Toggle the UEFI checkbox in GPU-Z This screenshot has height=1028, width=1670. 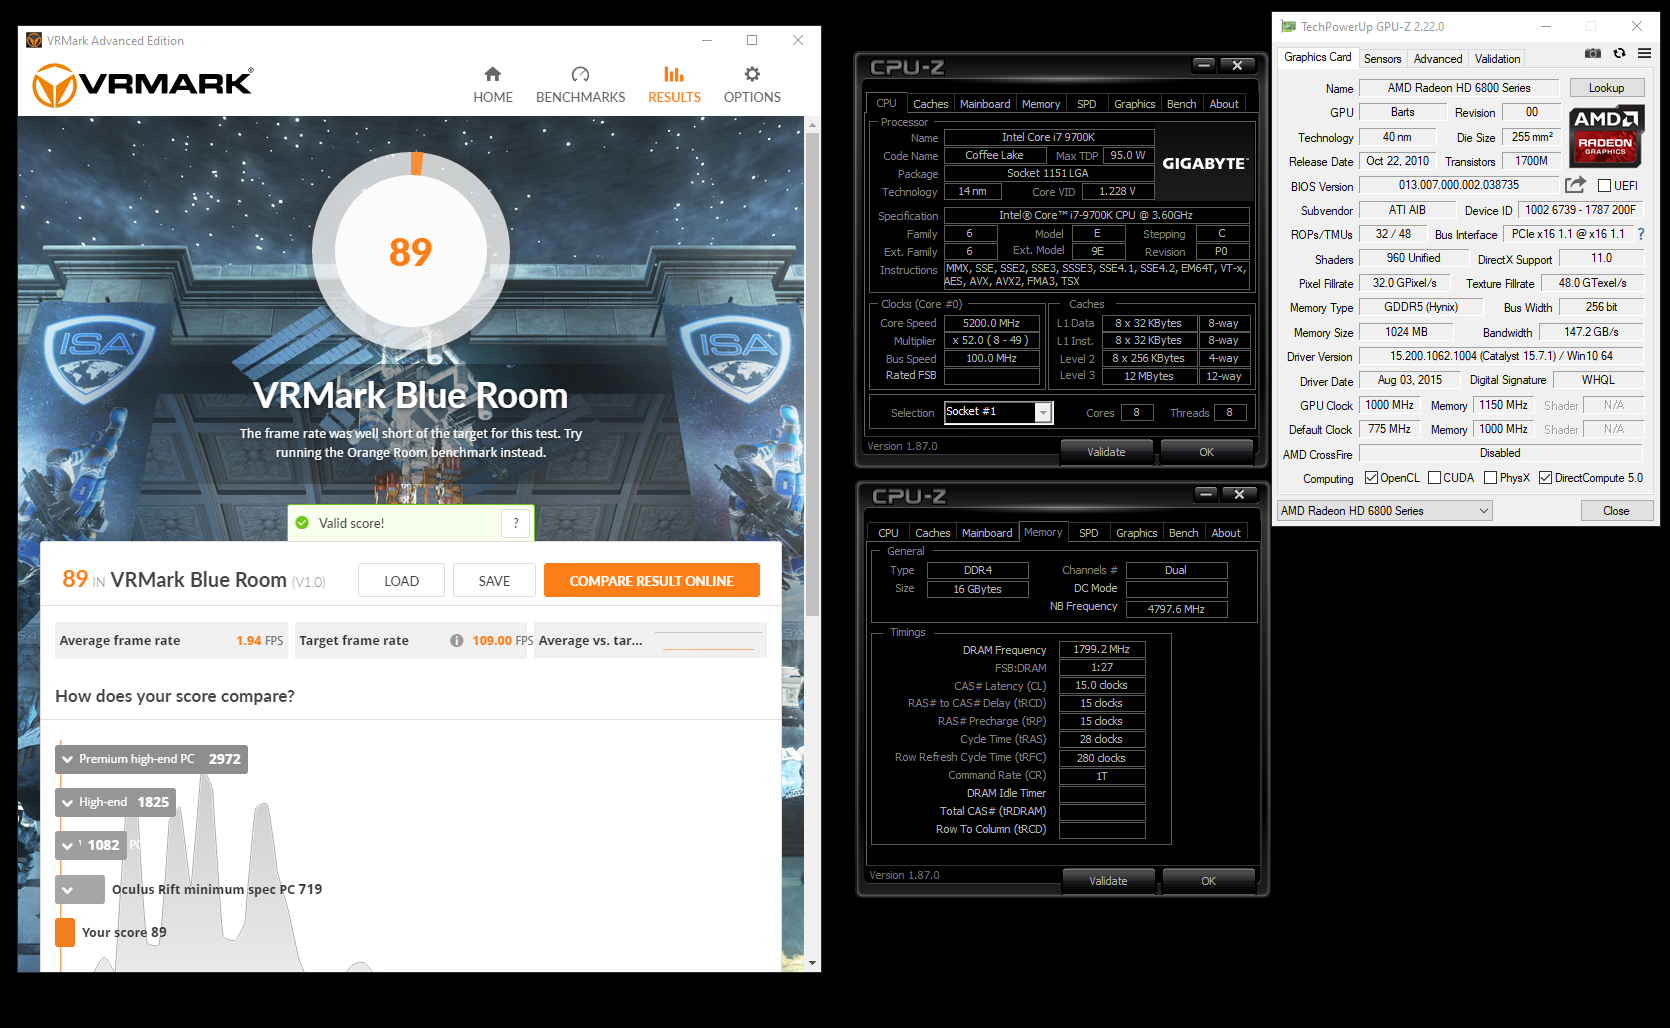coord(1604,186)
